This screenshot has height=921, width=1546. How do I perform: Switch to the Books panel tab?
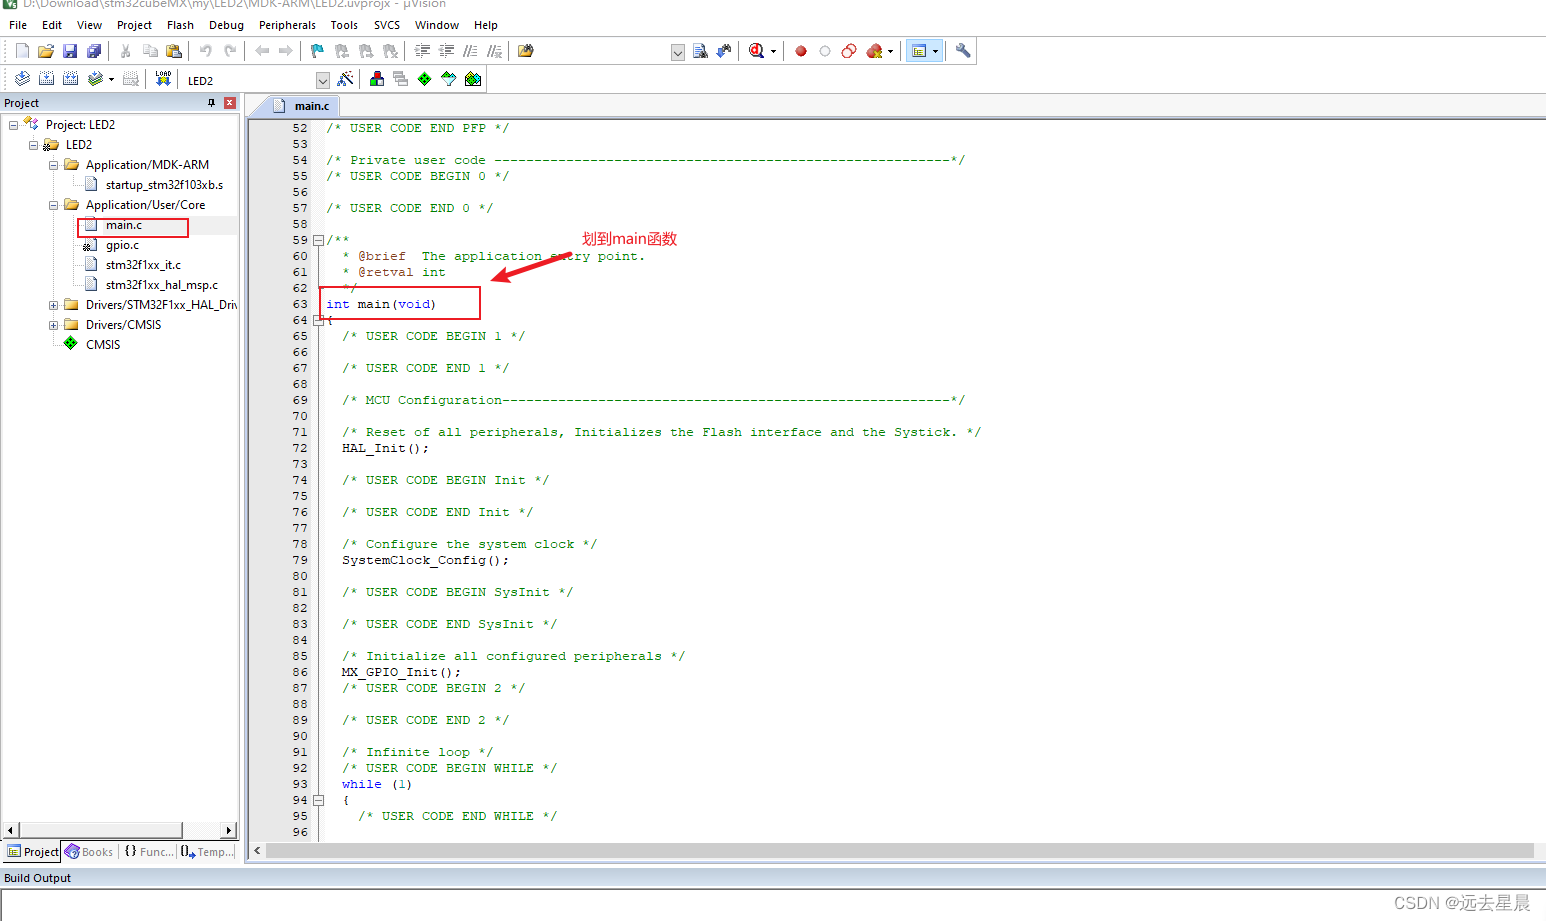coord(89,852)
